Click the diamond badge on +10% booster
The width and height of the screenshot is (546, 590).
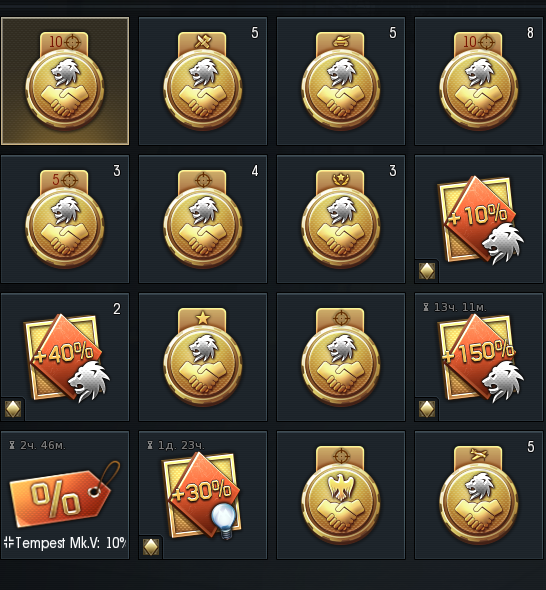[x=427, y=271]
